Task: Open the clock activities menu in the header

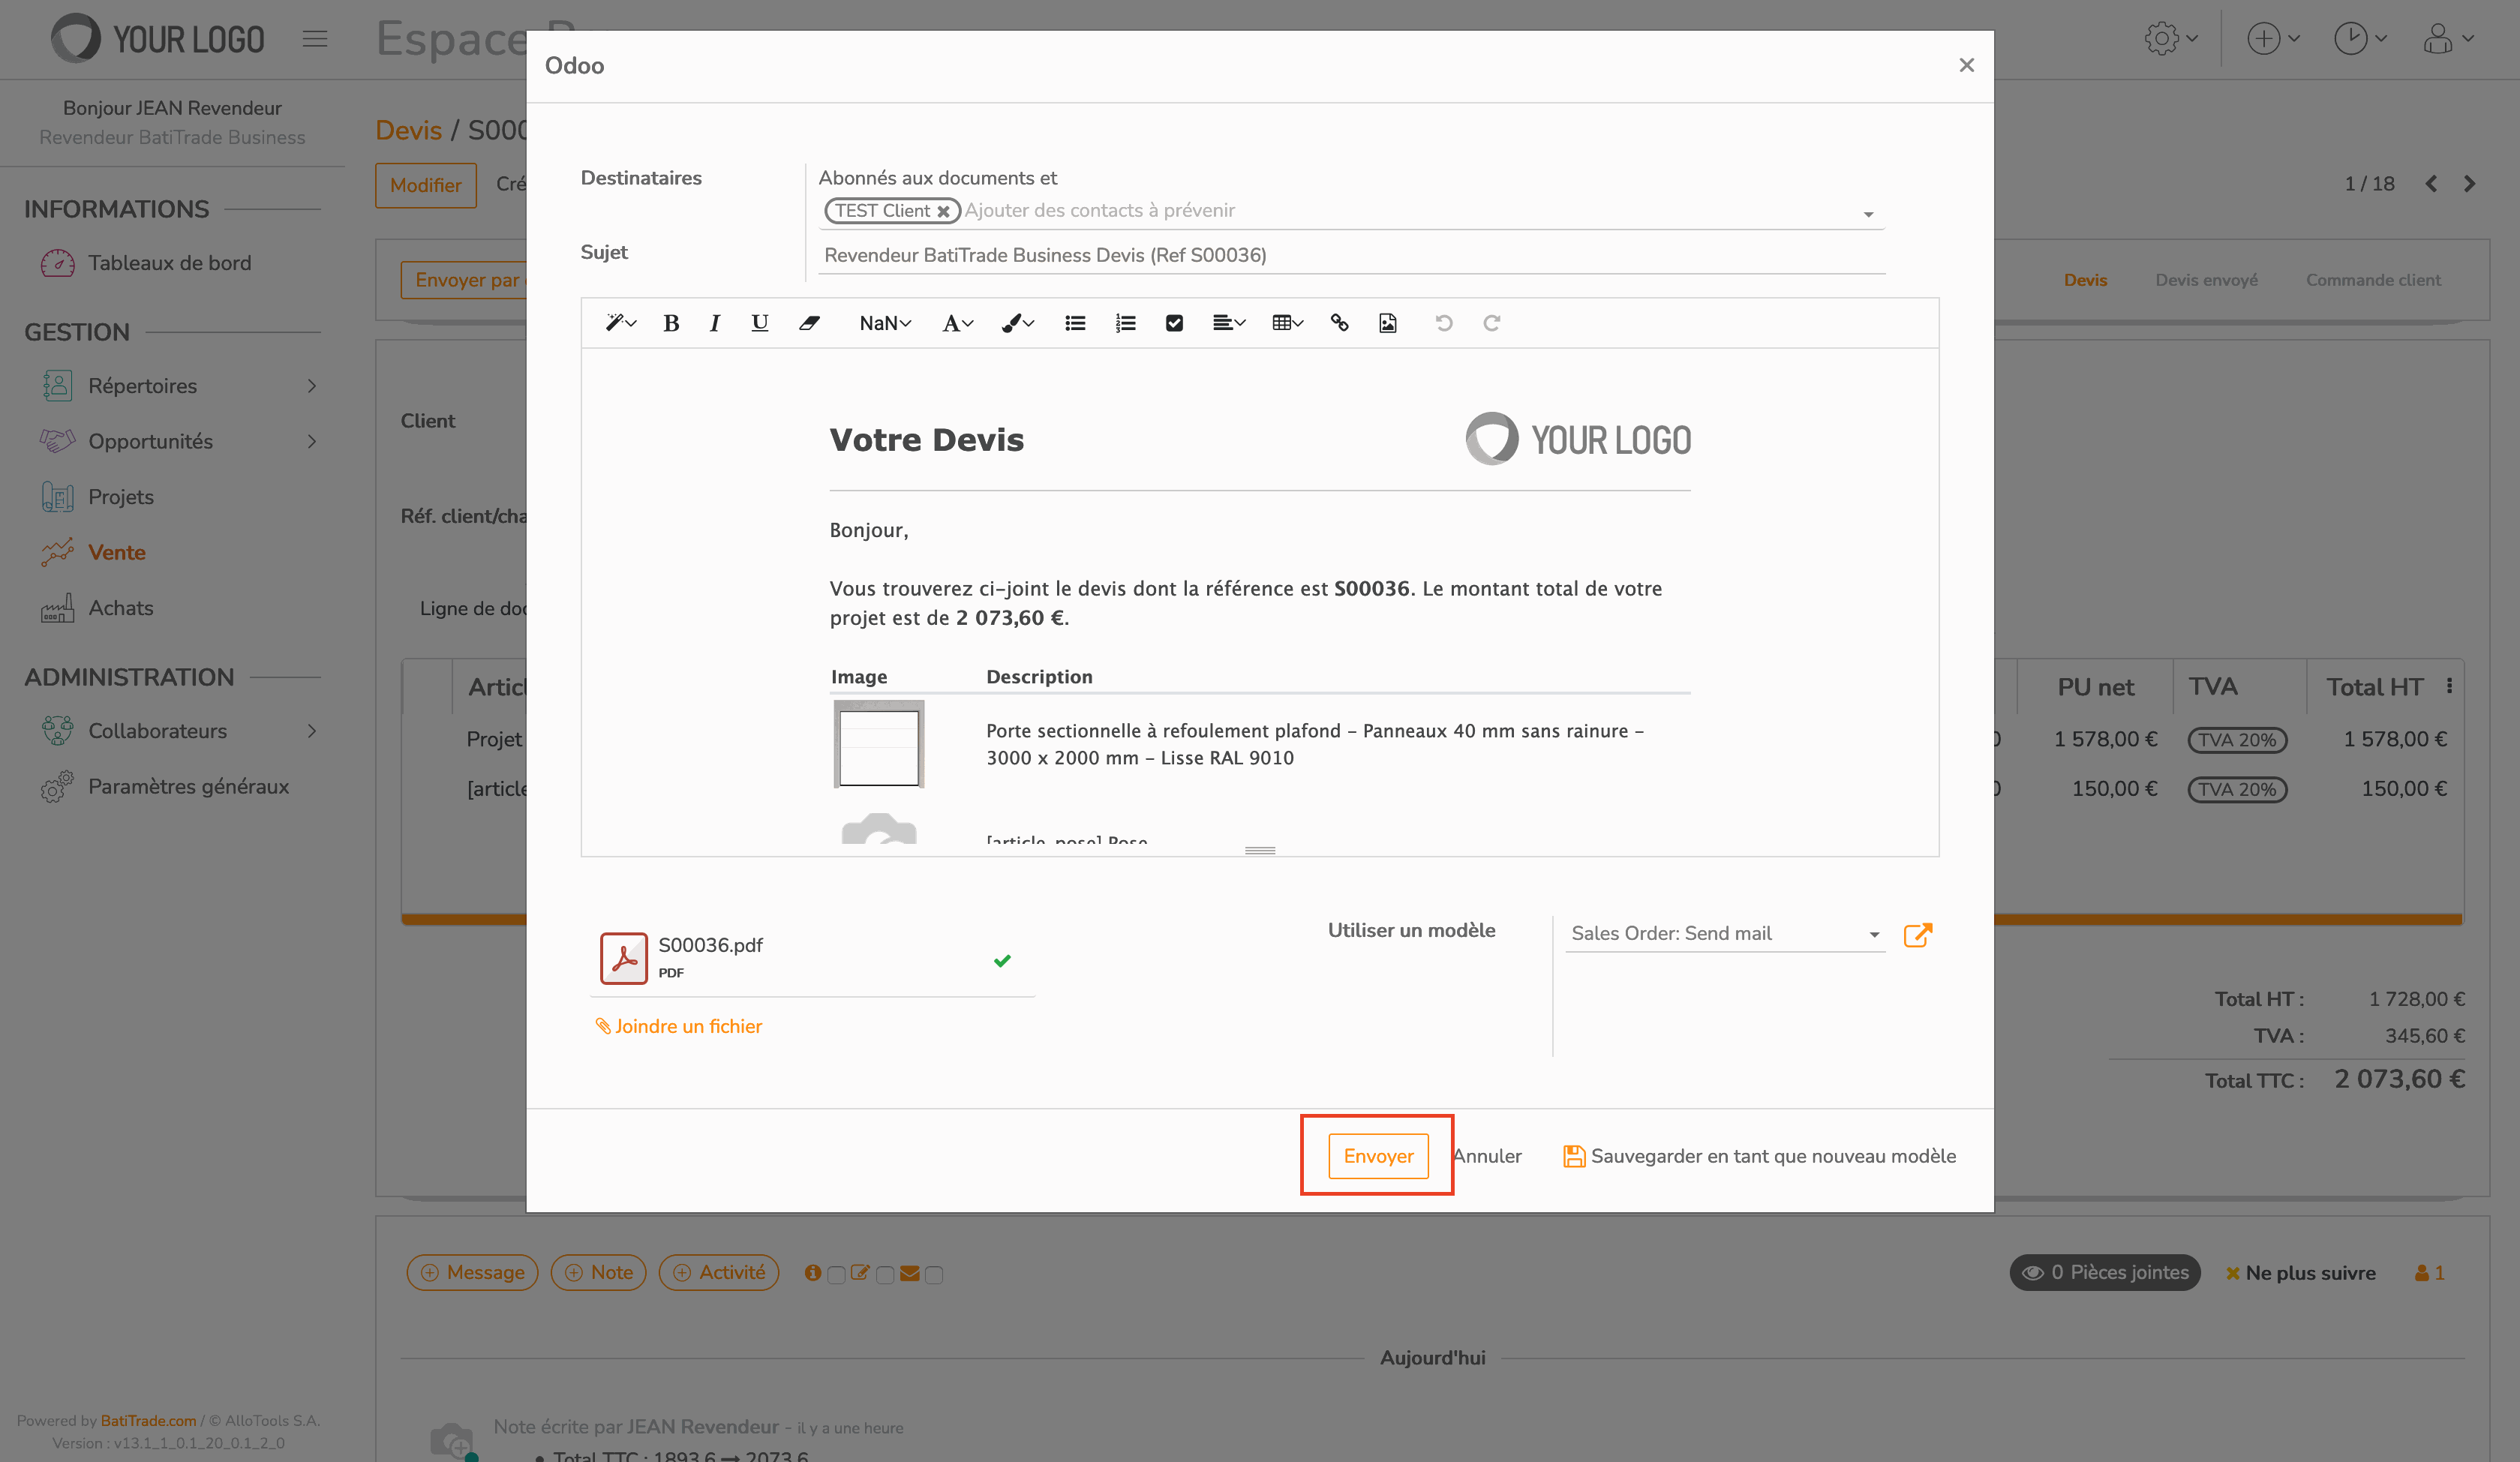Action: 2360,39
